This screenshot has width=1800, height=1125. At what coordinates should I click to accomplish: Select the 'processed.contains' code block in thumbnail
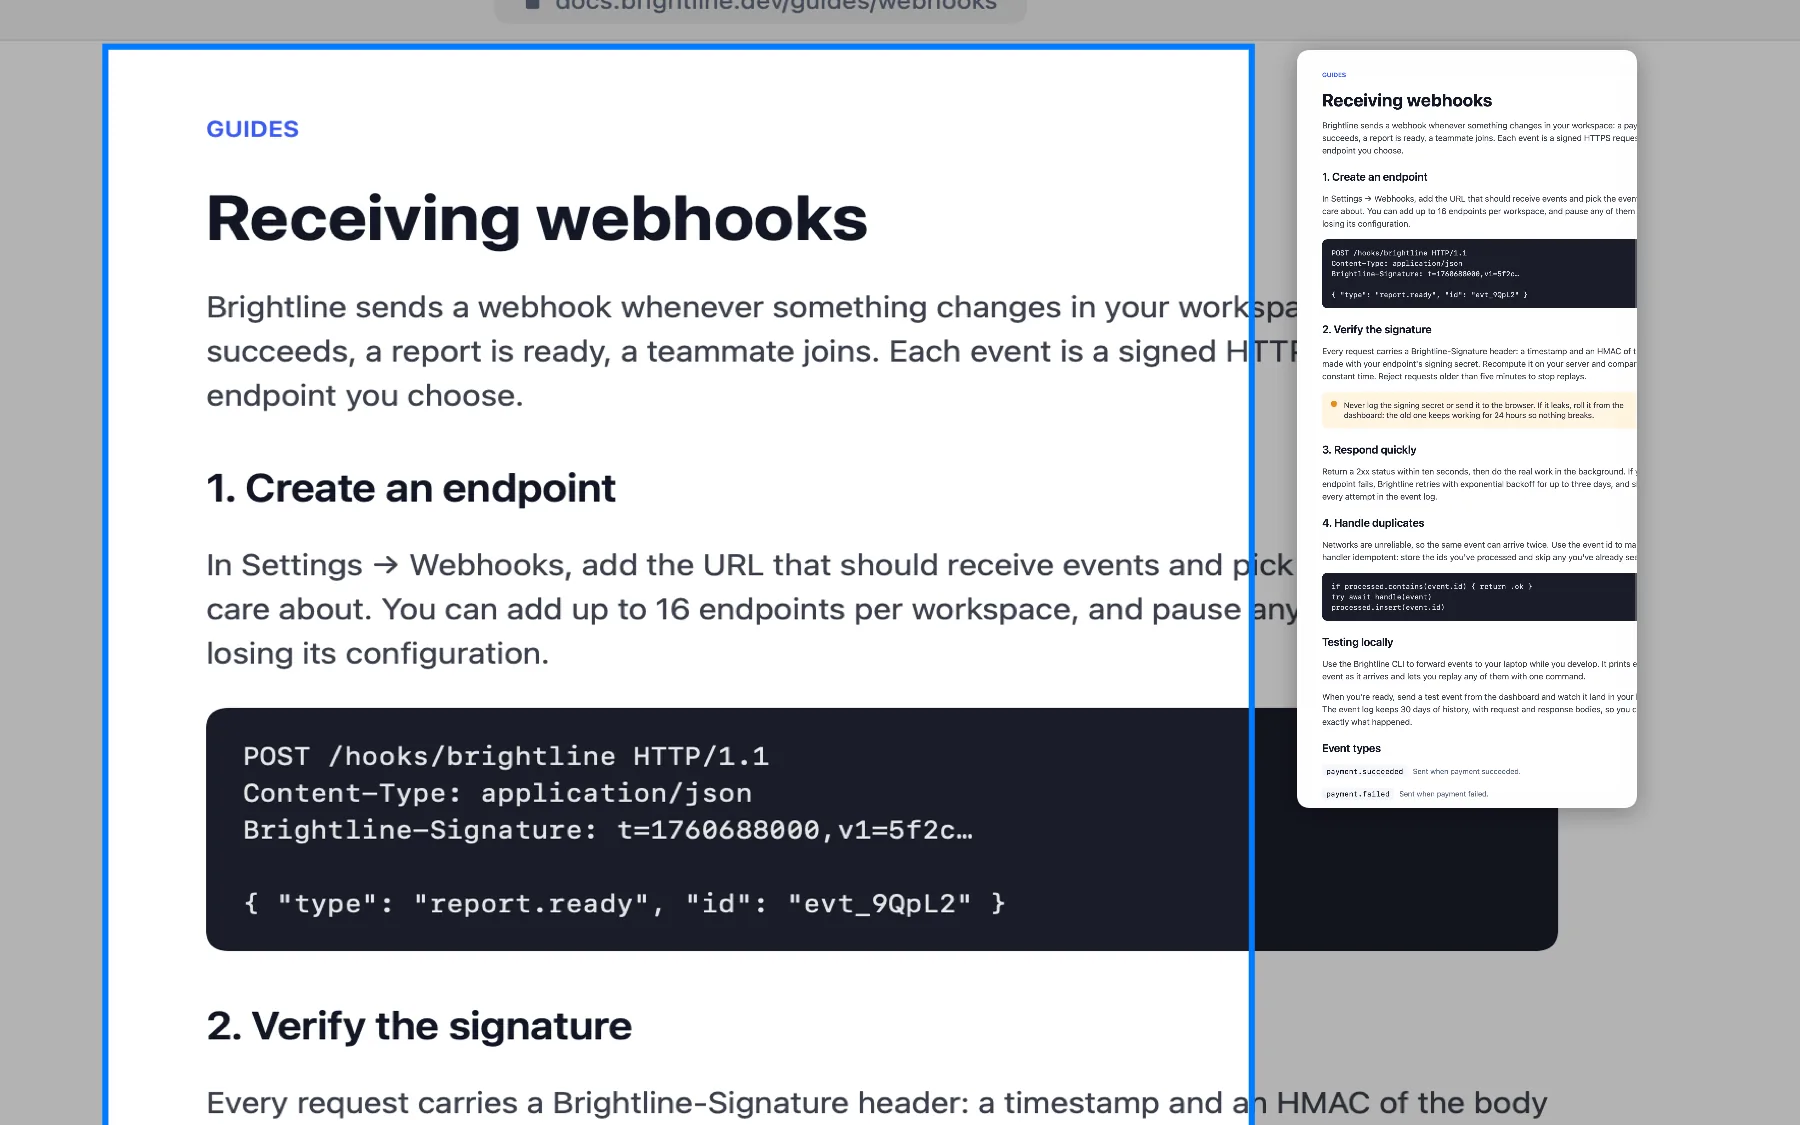tap(1479, 597)
